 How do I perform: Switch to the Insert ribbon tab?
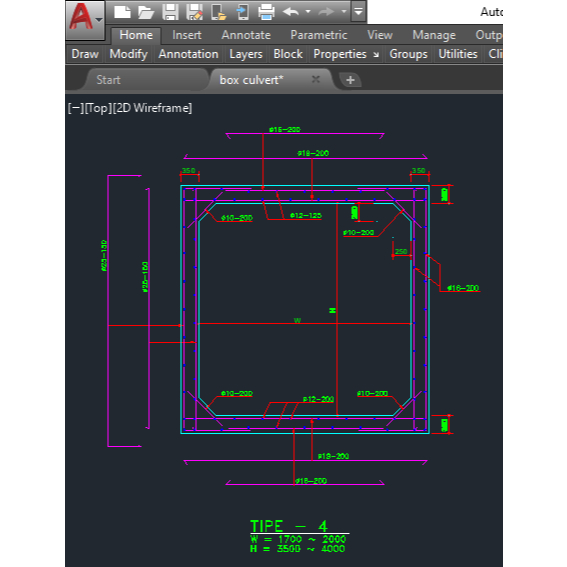(x=187, y=35)
